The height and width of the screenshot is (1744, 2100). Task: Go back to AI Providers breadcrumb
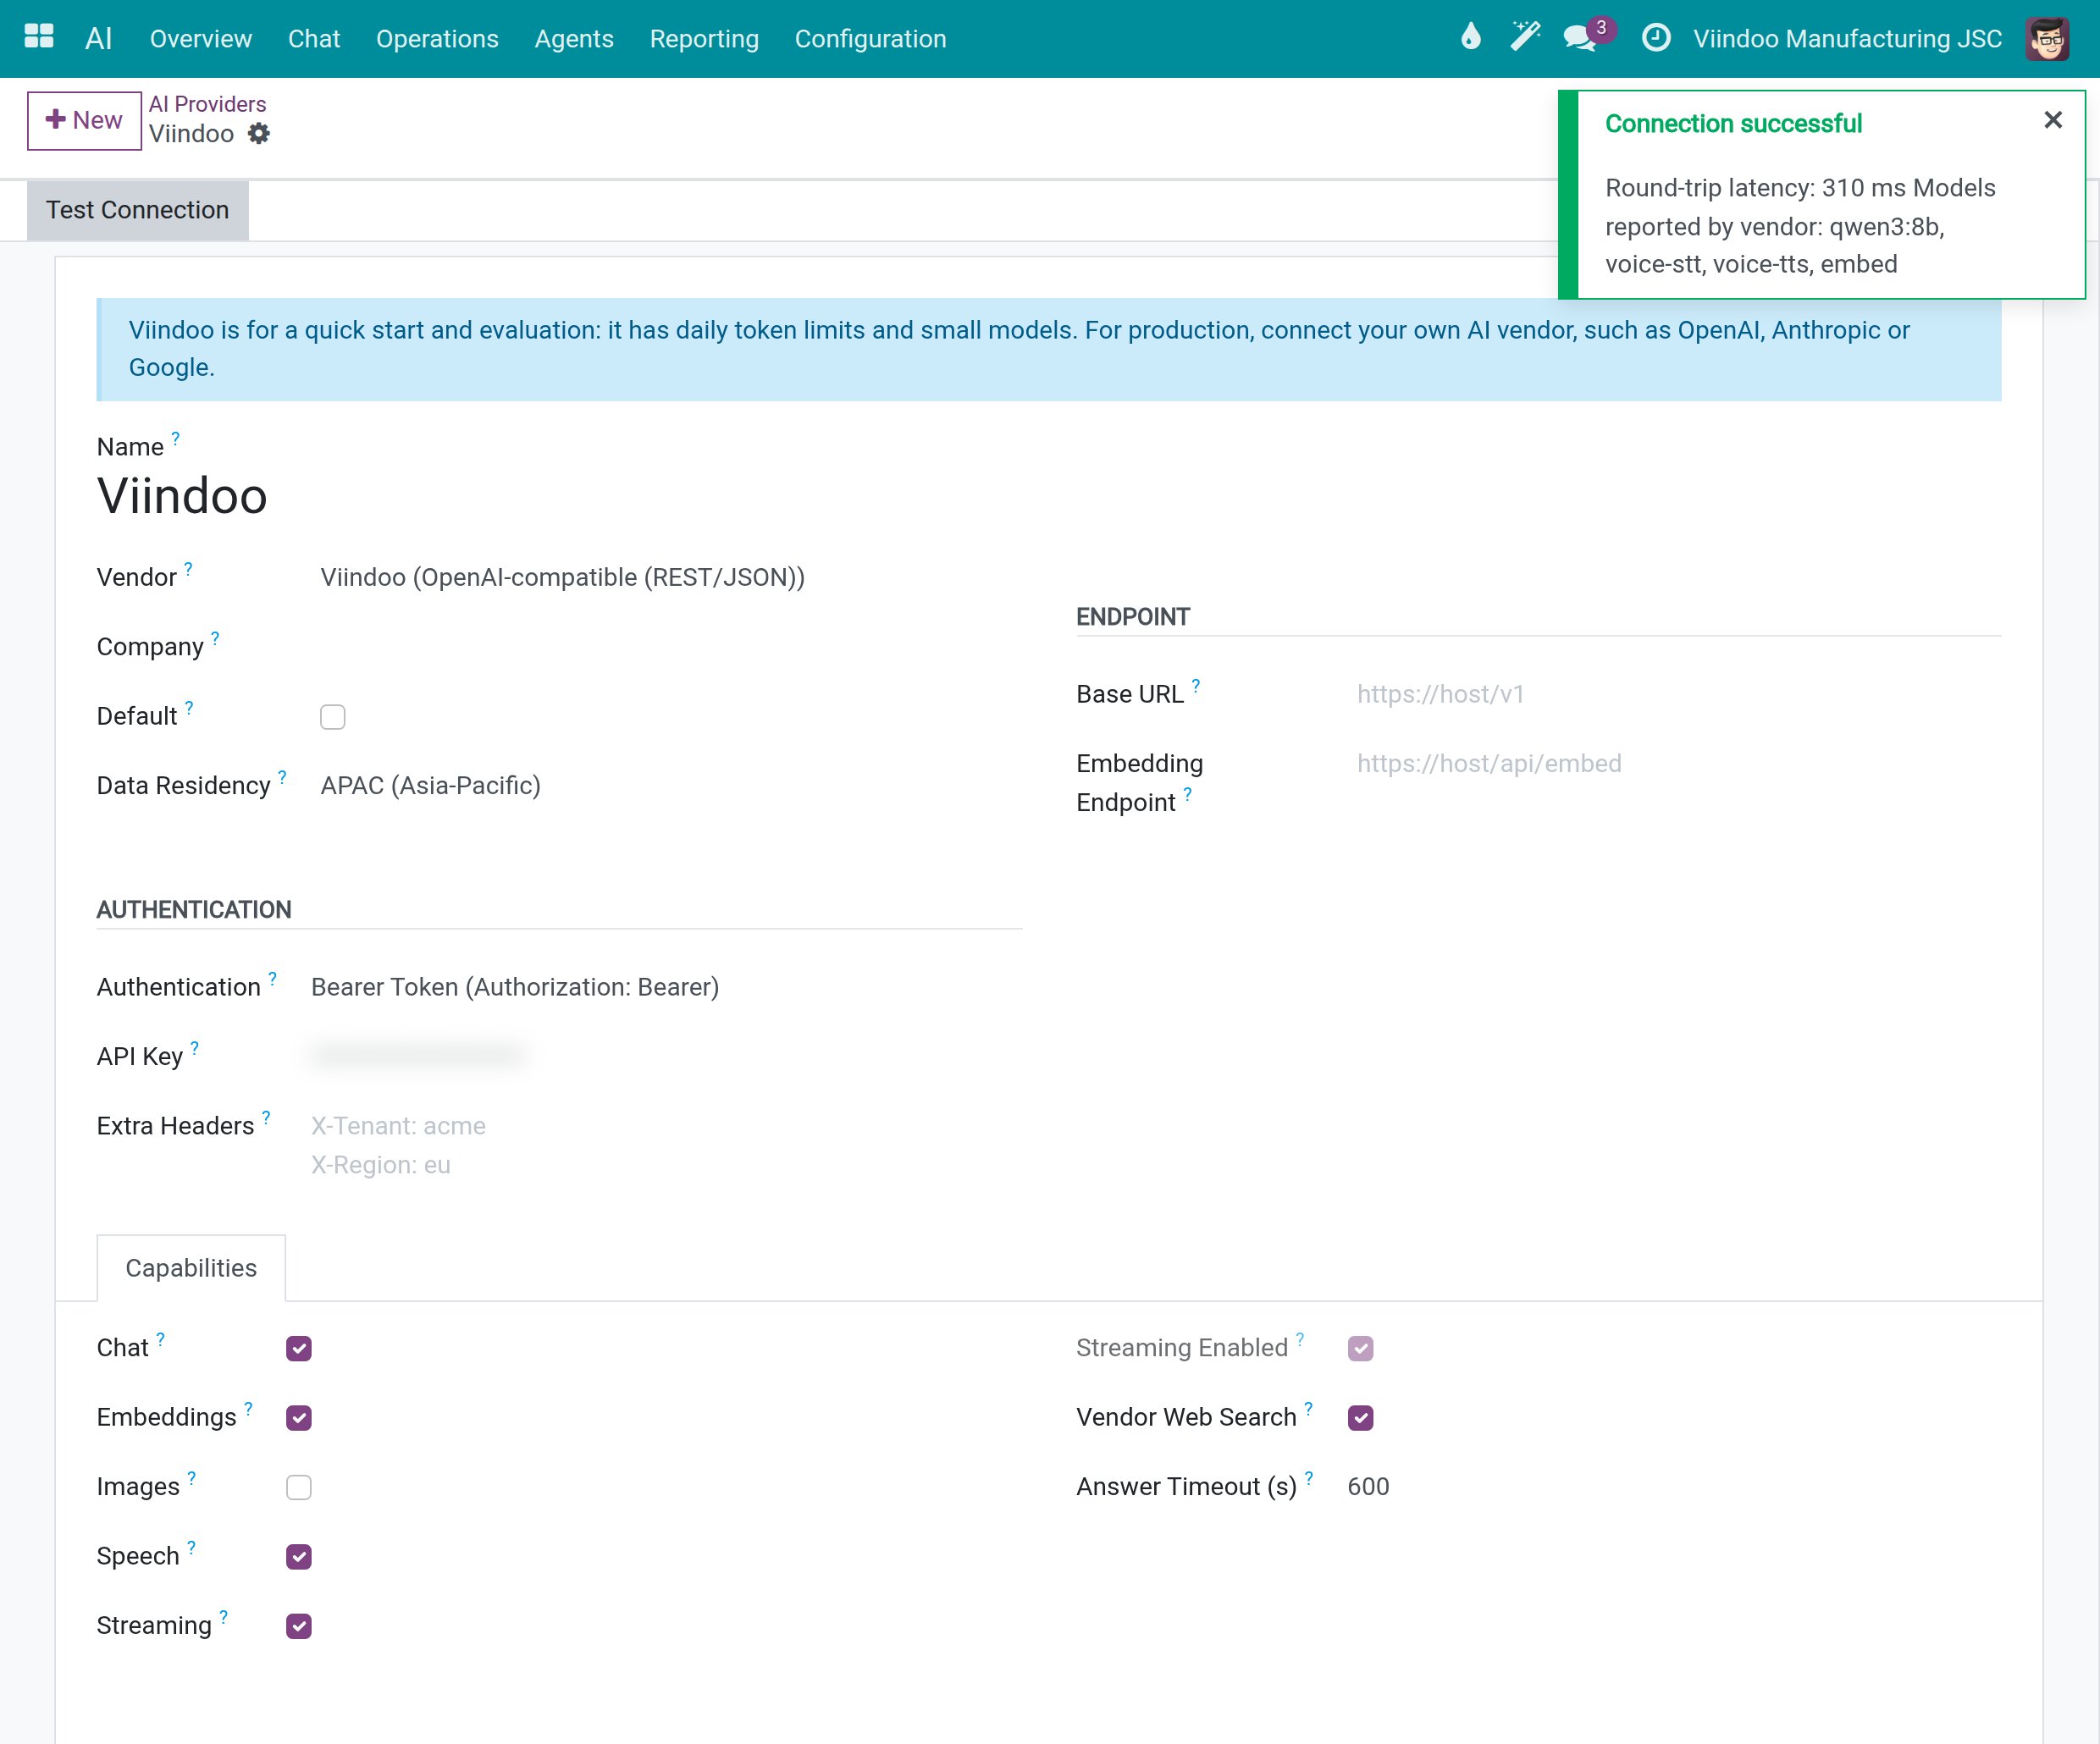click(x=207, y=104)
